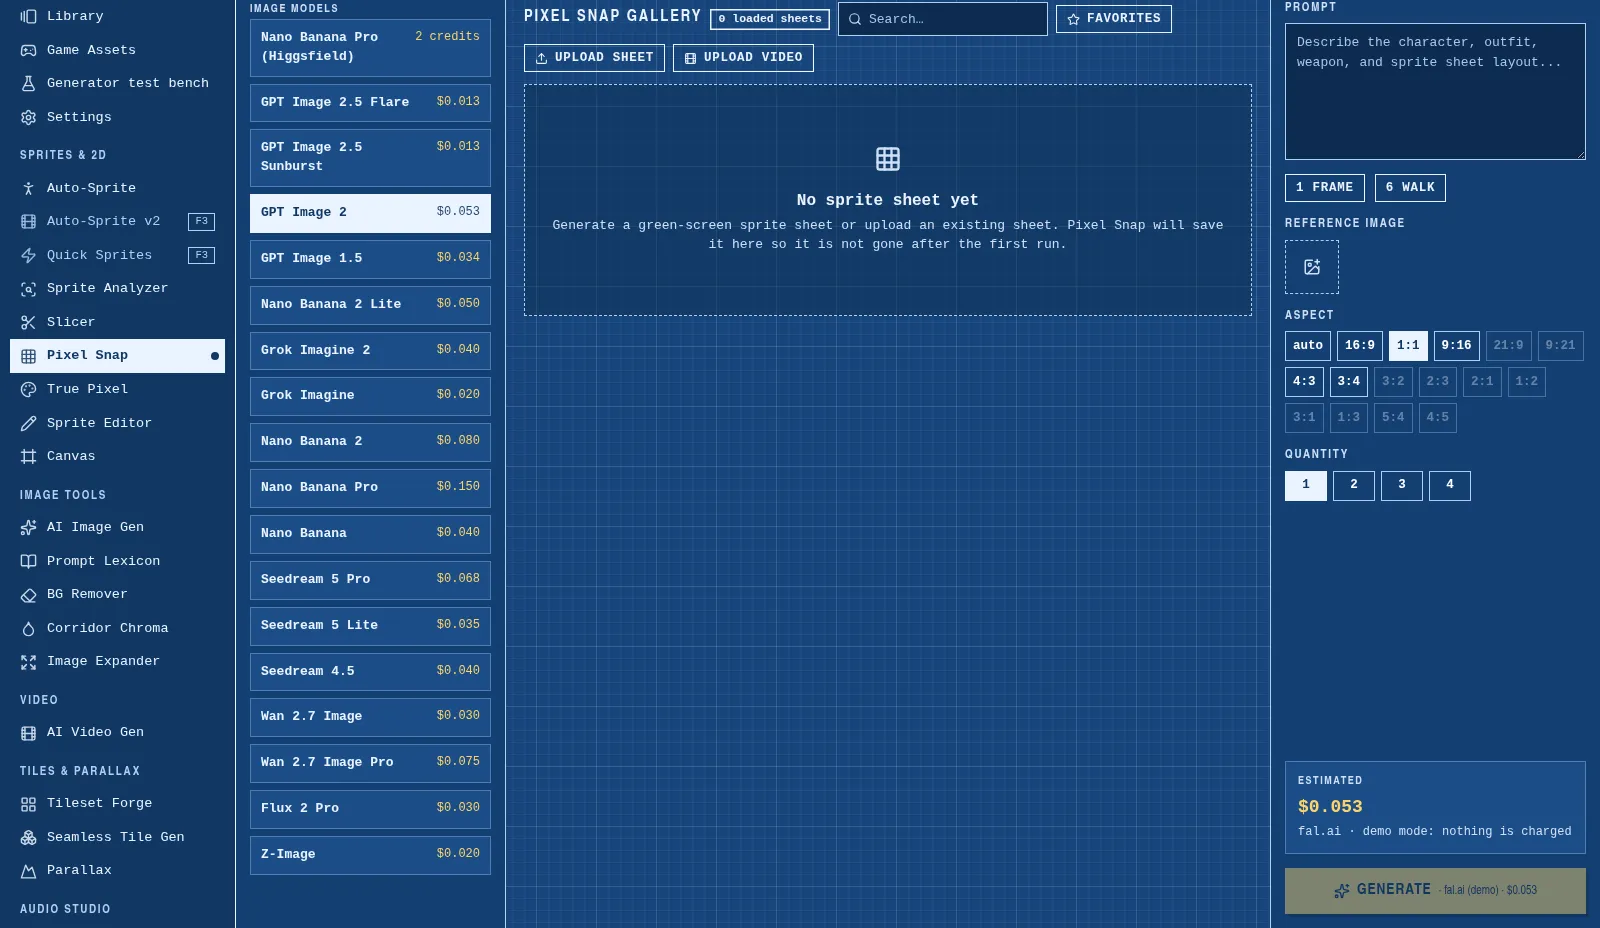Image resolution: width=1600 pixels, height=928 pixels.
Task: Open the Favorites filter
Action: [1114, 19]
